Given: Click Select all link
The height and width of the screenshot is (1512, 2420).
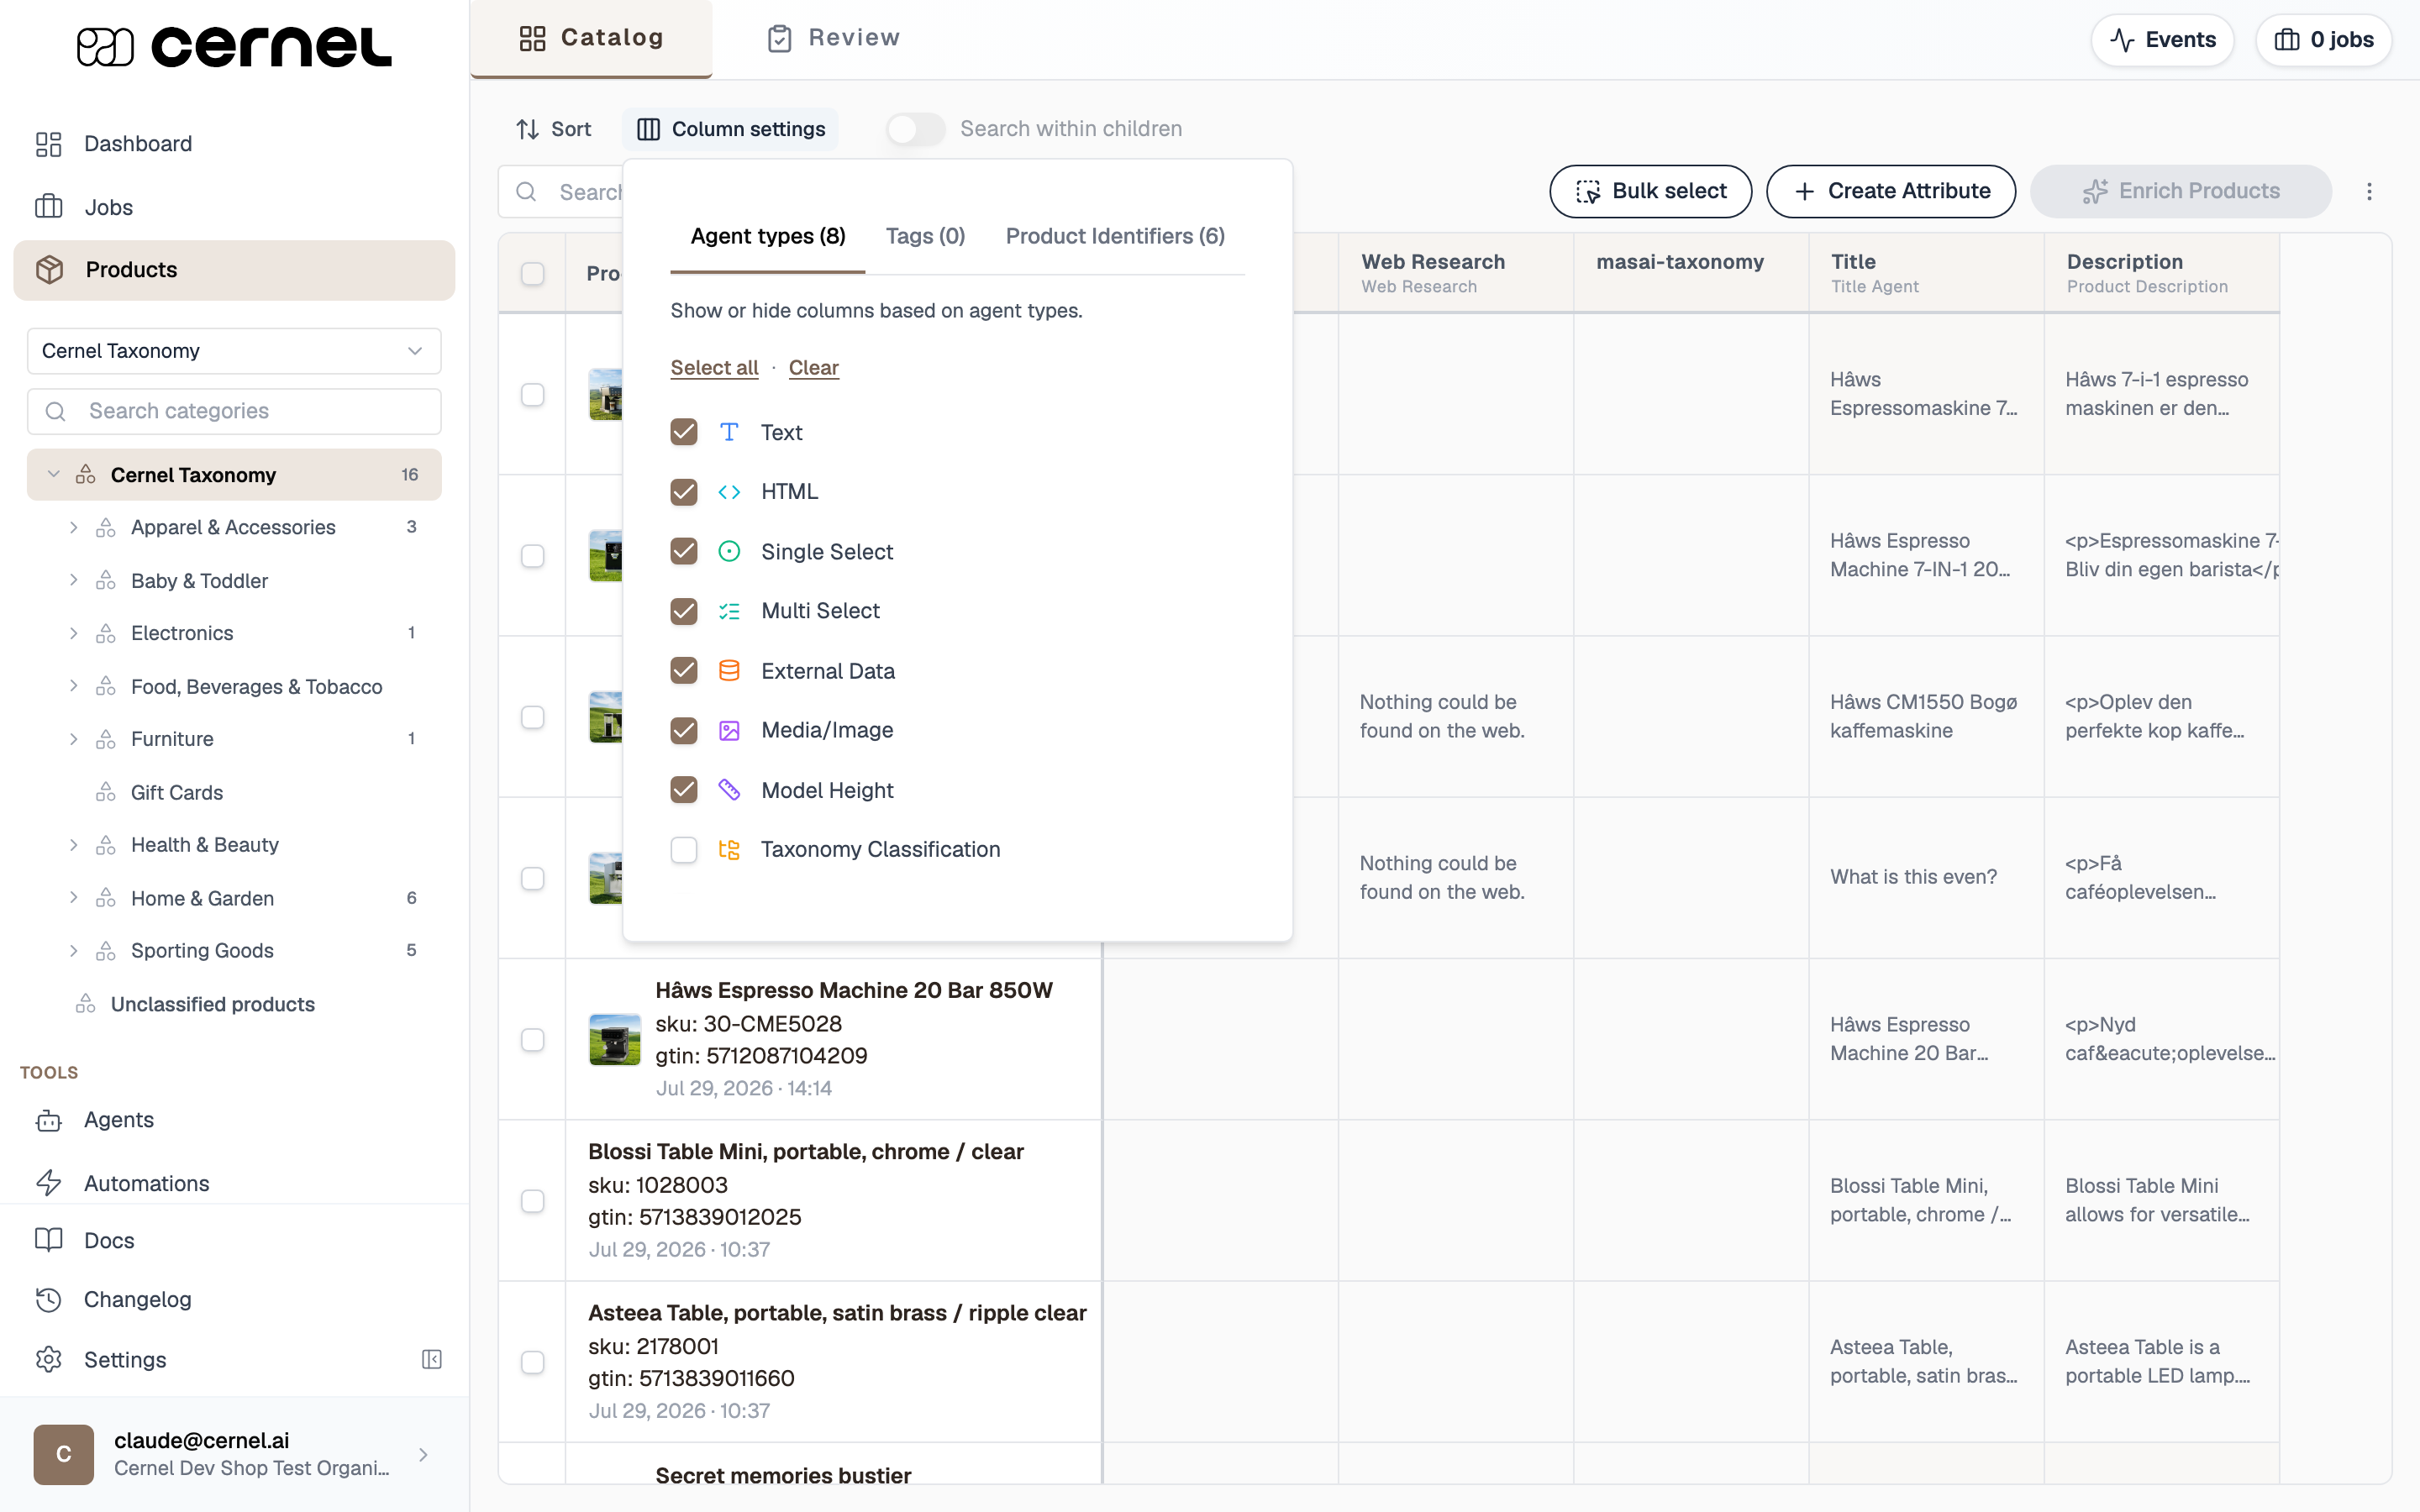Looking at the screenshot, I should 714,368.
